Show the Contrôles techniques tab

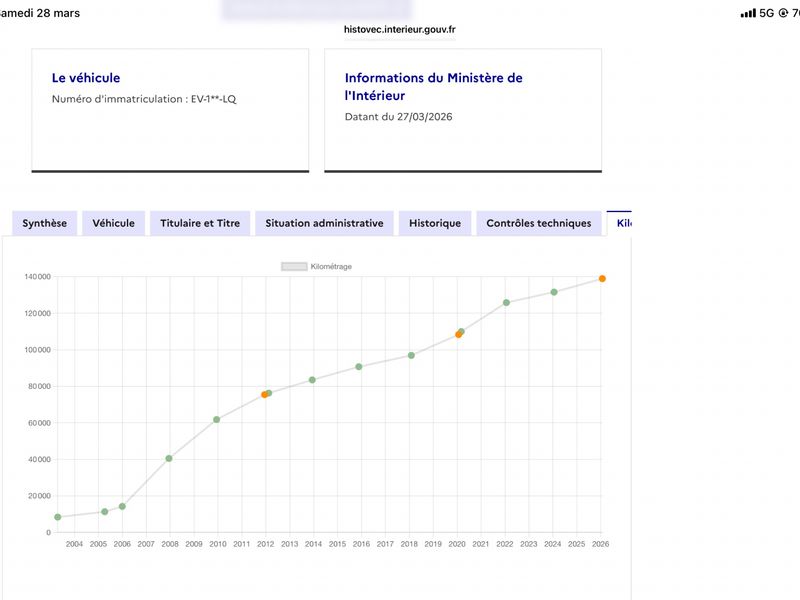539,223
